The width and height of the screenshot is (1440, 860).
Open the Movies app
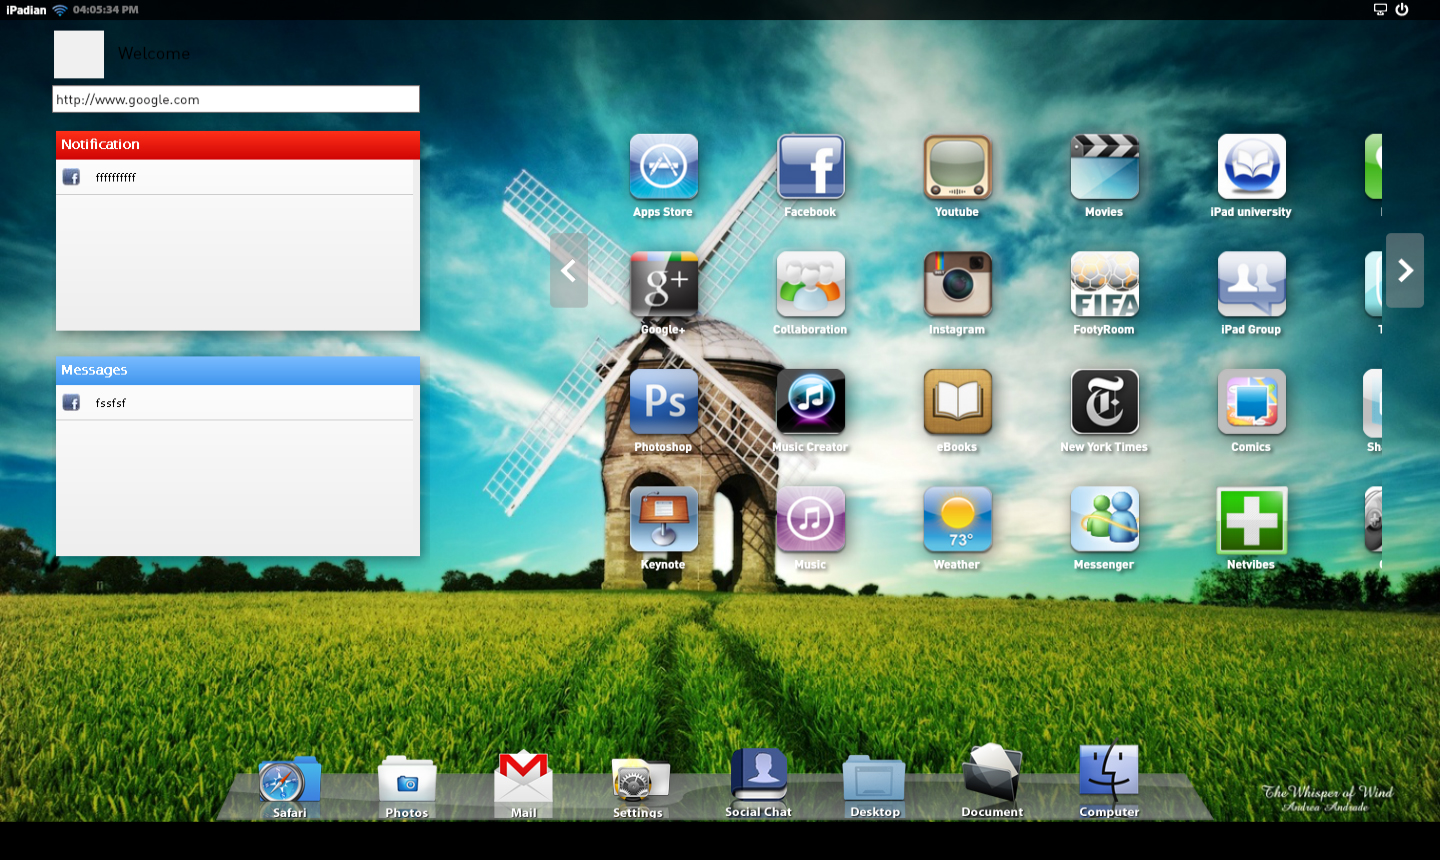(1105, 167)
